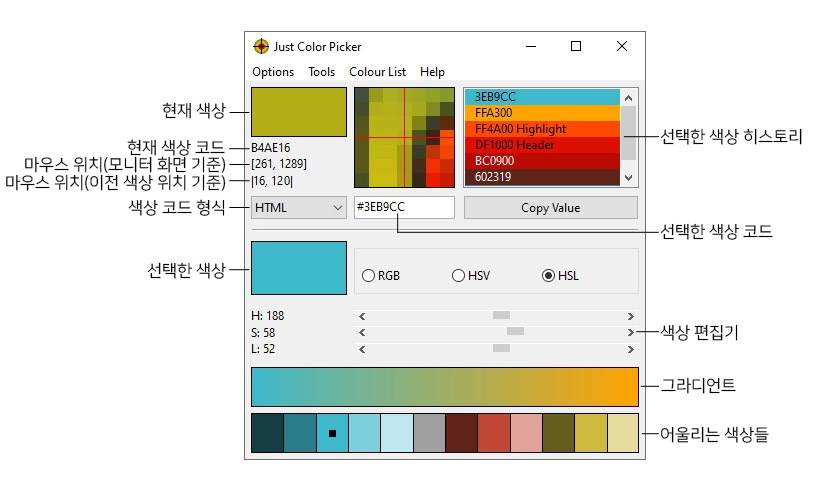Screen dimensions: 822x487
Task: Click the H slider thumb
Action: pyautogui.click(x=501, y=315)
